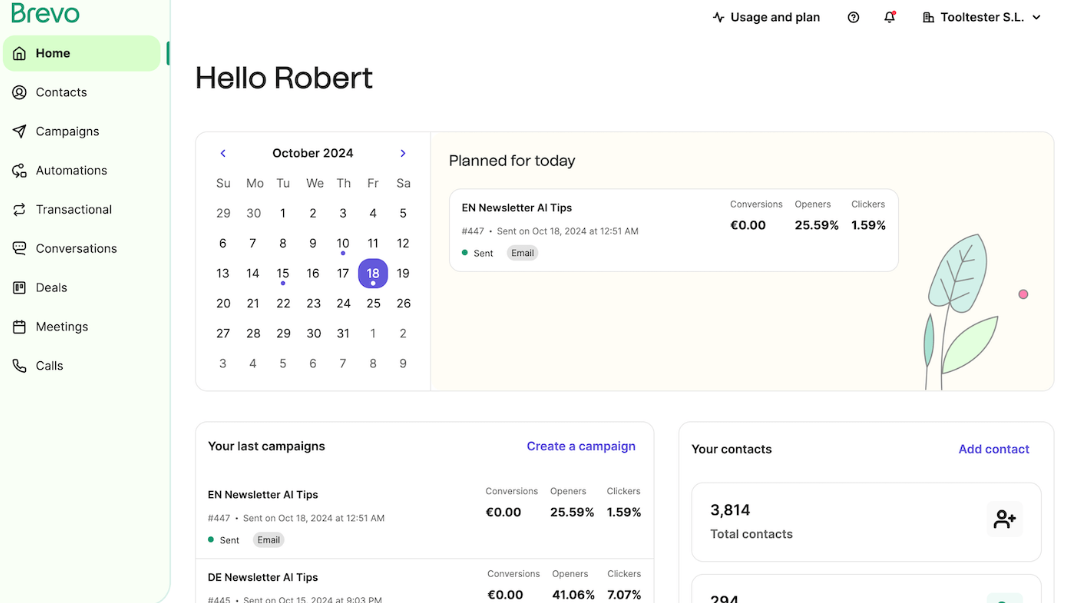Go to Transactional emails
Screen dimensions: 1069x603
pyautogui.click(x=73, y=209)
